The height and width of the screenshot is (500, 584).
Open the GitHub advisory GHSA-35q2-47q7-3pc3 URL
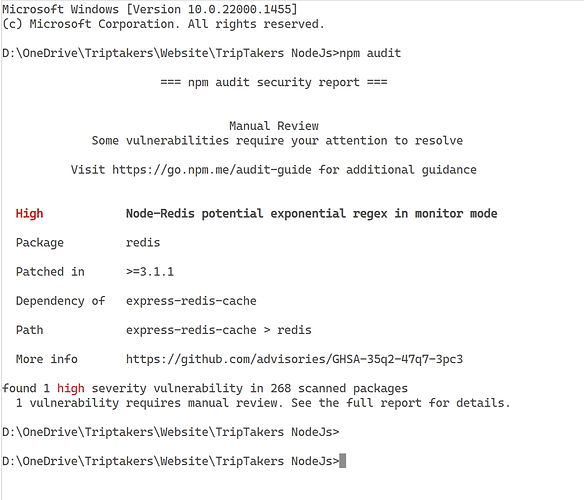coord(294,359)
